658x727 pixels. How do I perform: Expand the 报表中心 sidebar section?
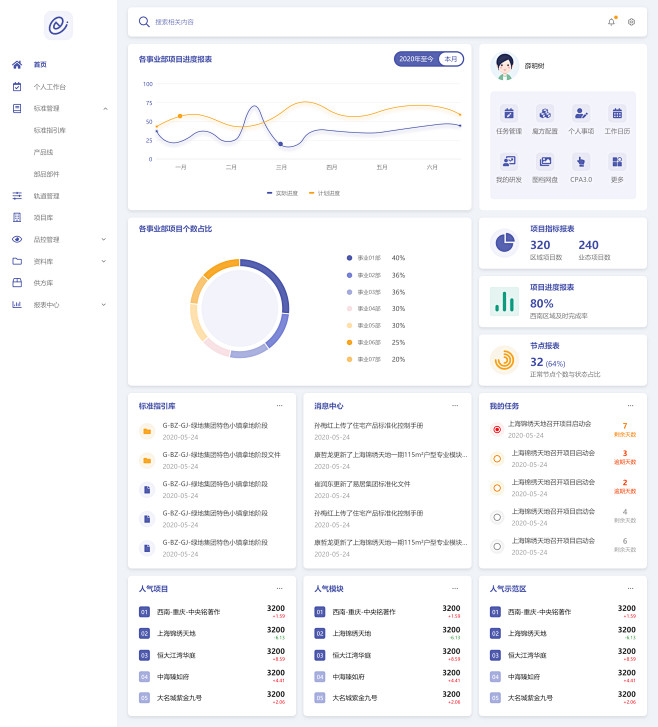pos(103,304)
